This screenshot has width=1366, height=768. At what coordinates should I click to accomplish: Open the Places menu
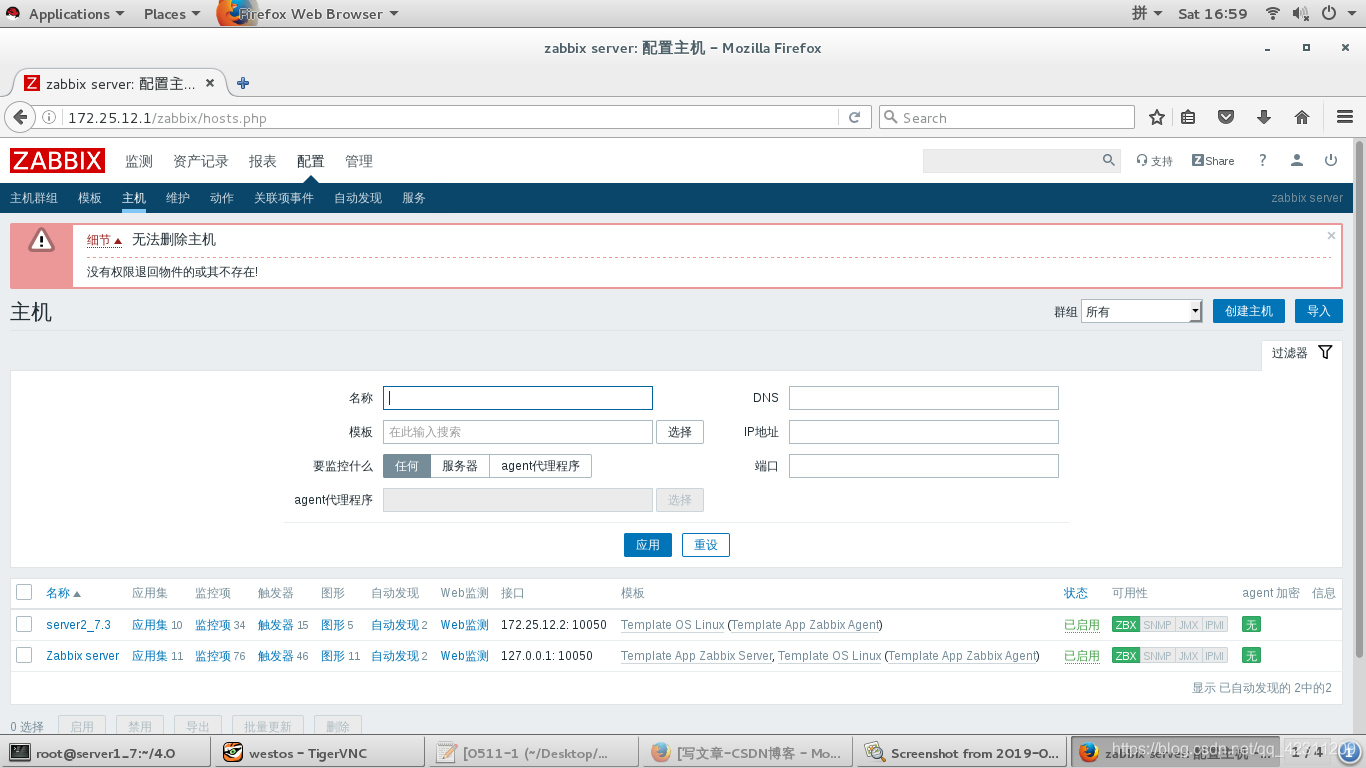[x=171, y=14]
